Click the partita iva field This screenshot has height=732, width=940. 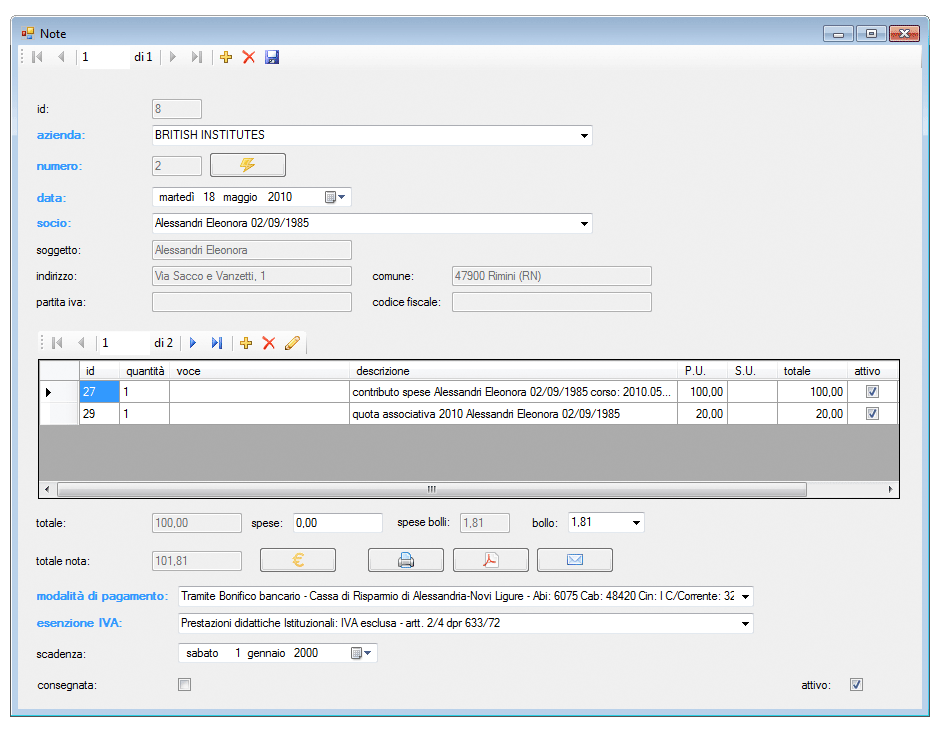pyautogui.click(x=252, y=302)
